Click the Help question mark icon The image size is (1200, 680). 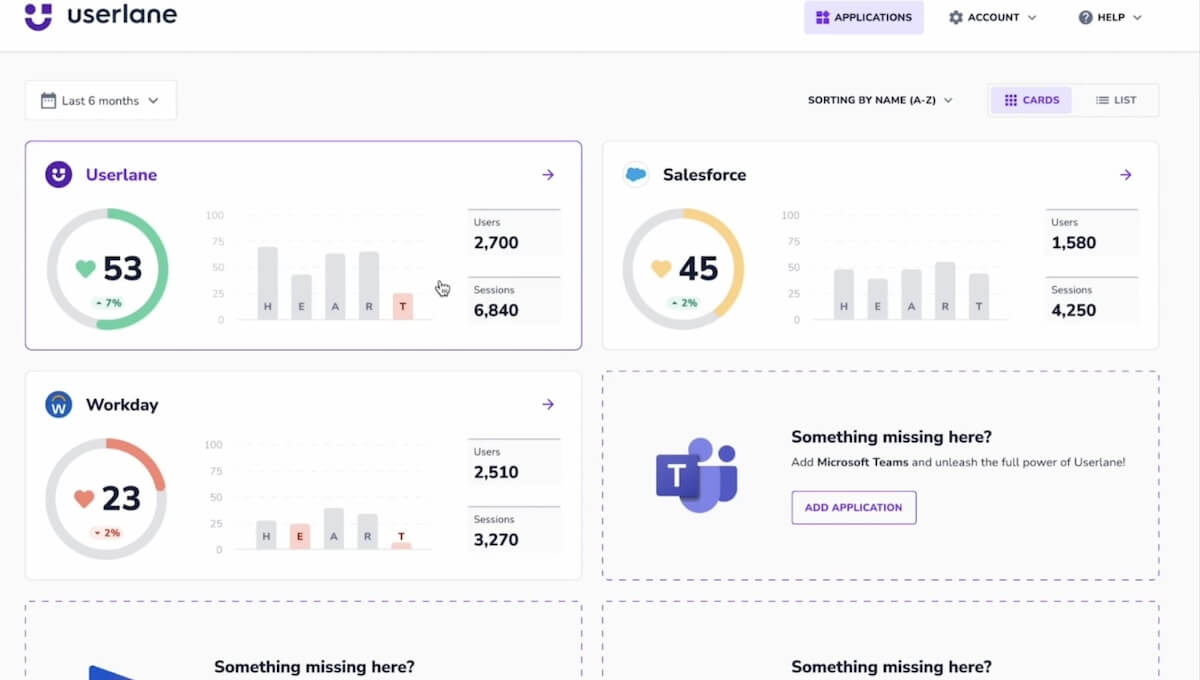pos(1085,17)
